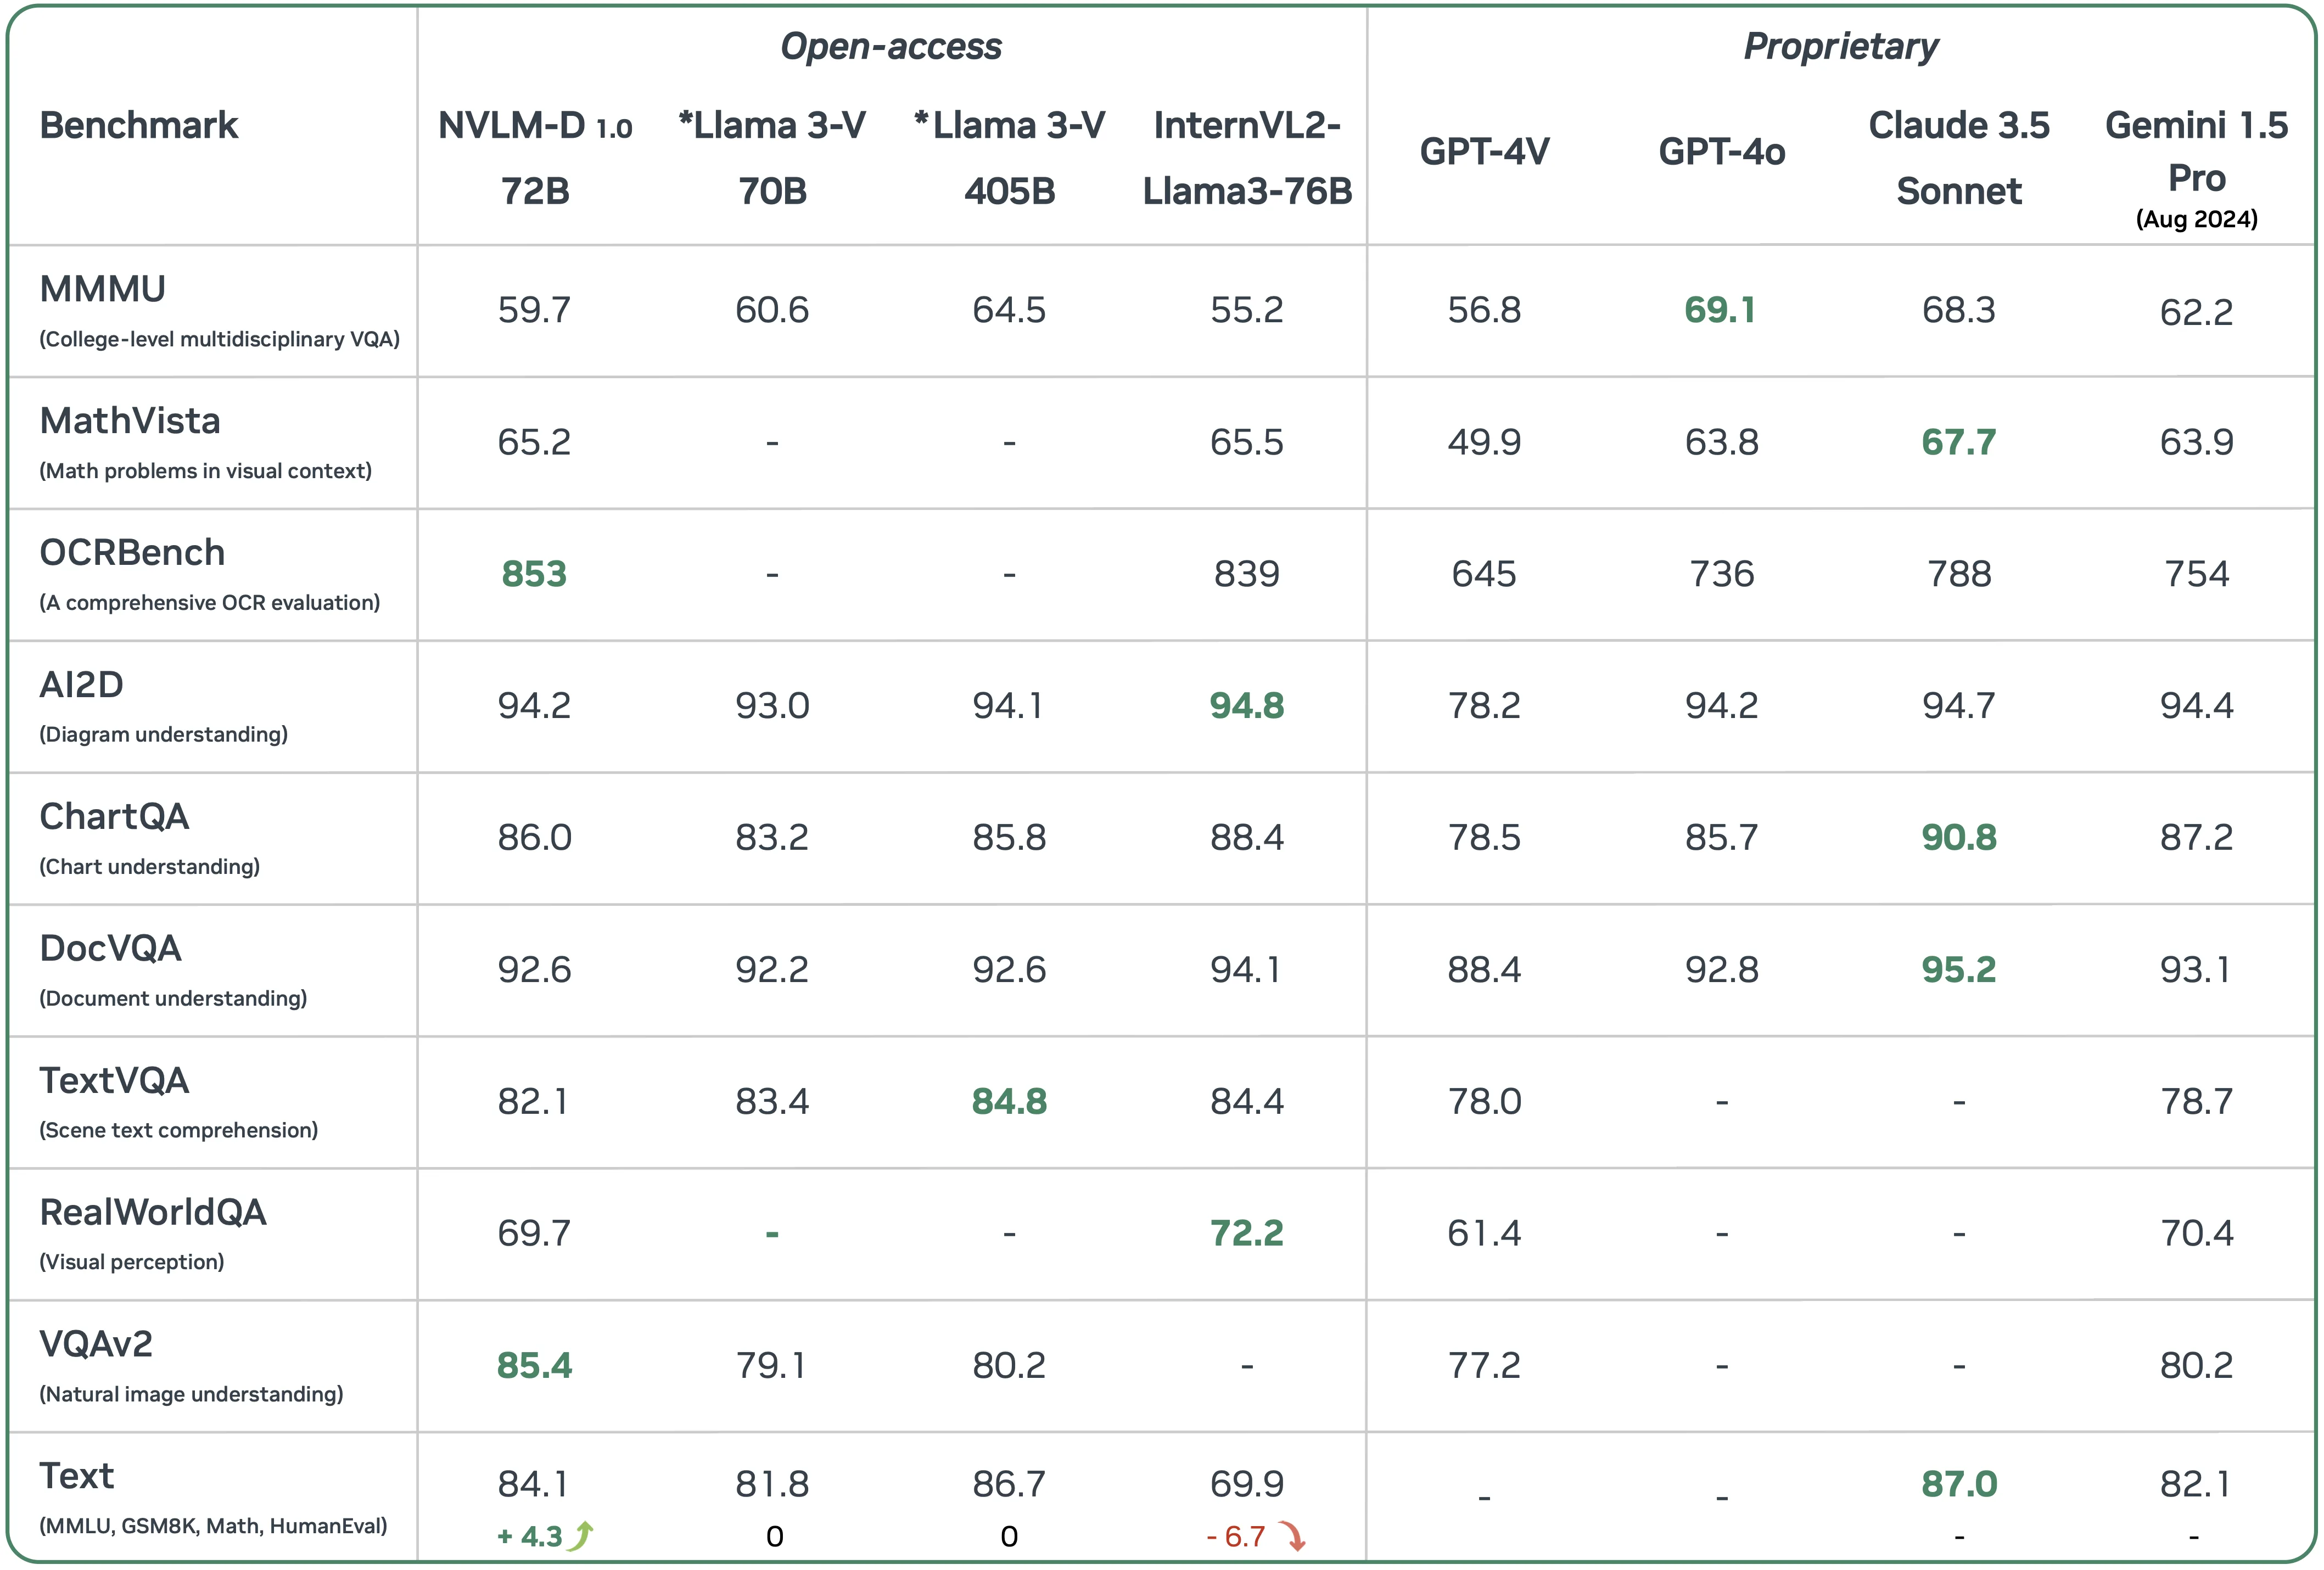This screenshot has width=2324, height=1570.
Task: Select the 86.7 Text score for Llama 405B
Action: click(x=1010, y=1484)
